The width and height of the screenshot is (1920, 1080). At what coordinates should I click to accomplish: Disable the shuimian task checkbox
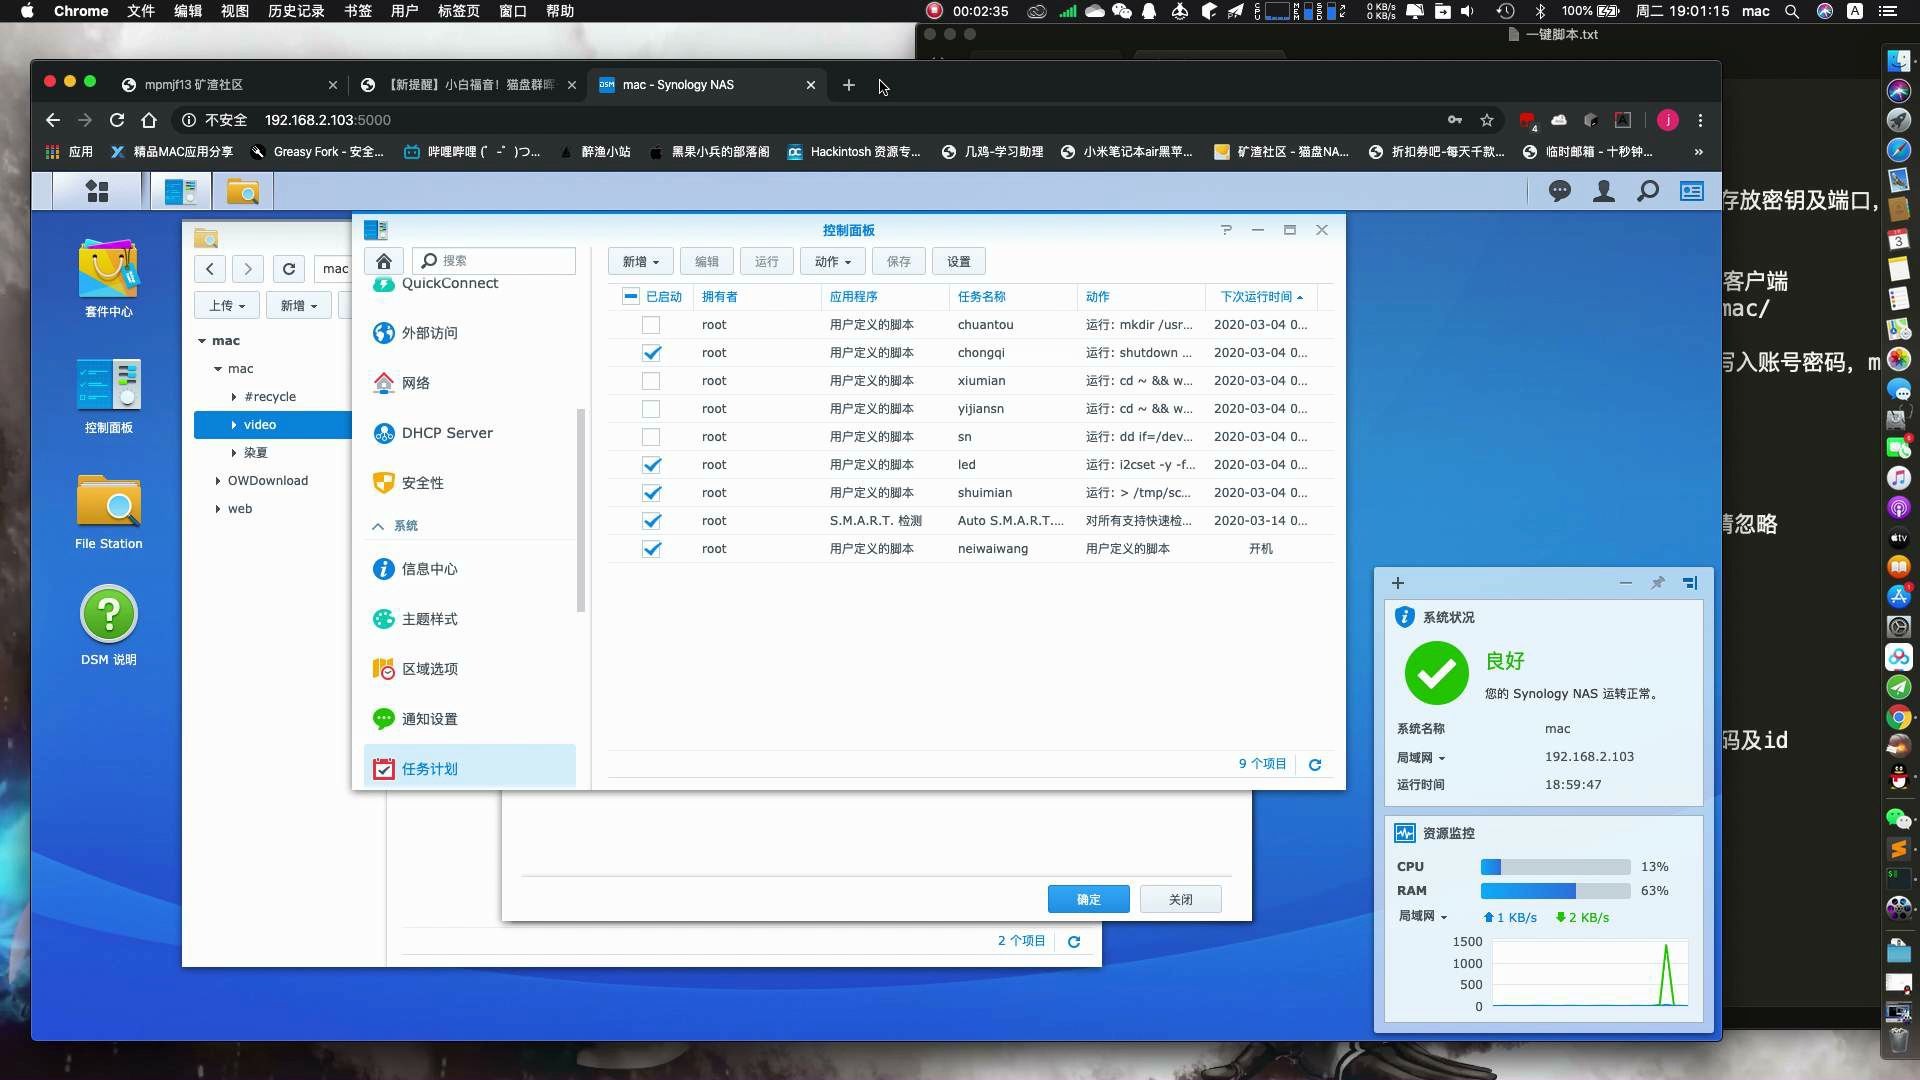[651, 493]
